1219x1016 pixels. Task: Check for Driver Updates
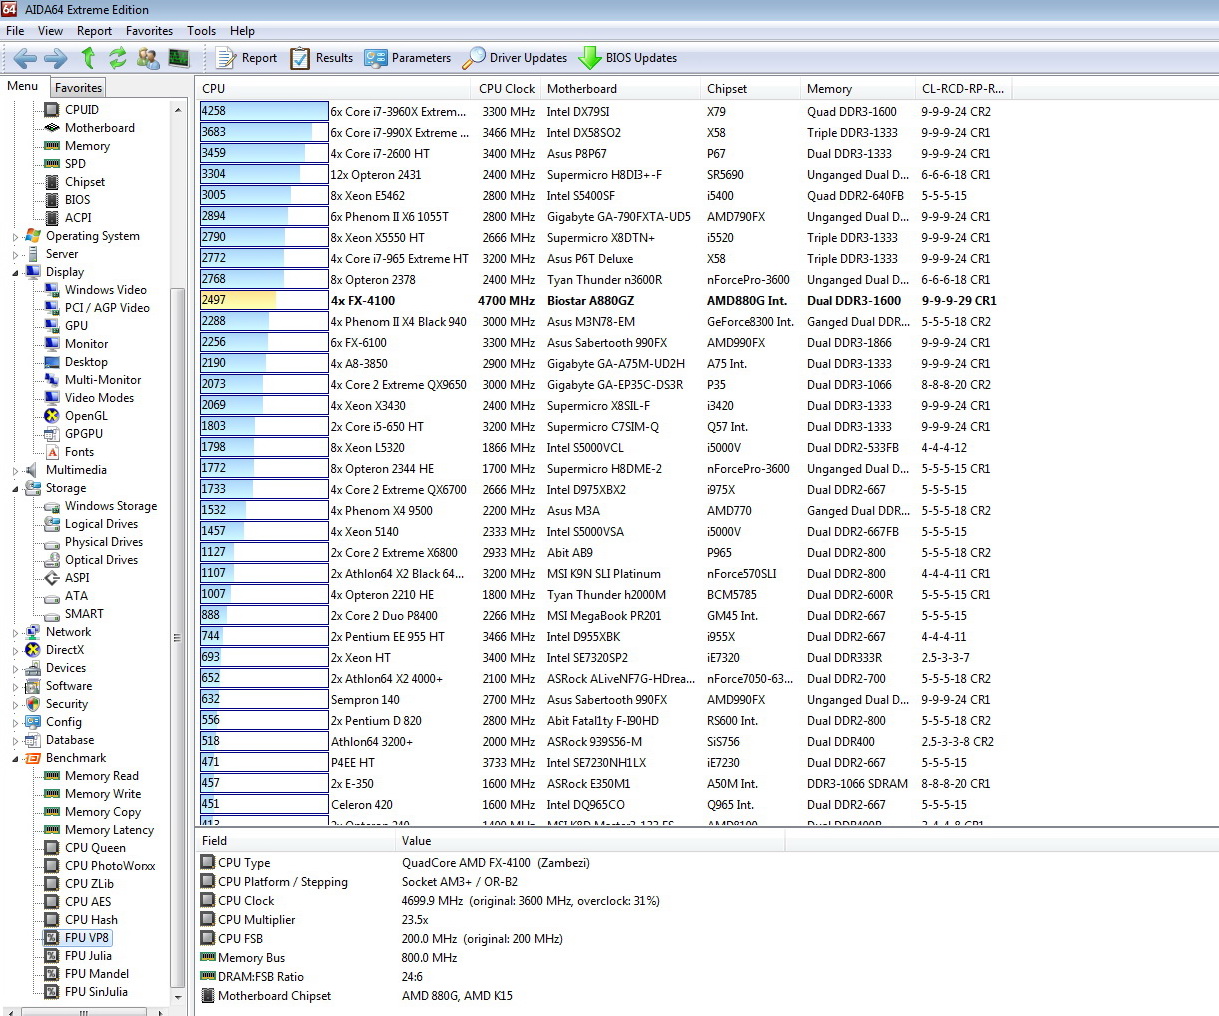514,58
